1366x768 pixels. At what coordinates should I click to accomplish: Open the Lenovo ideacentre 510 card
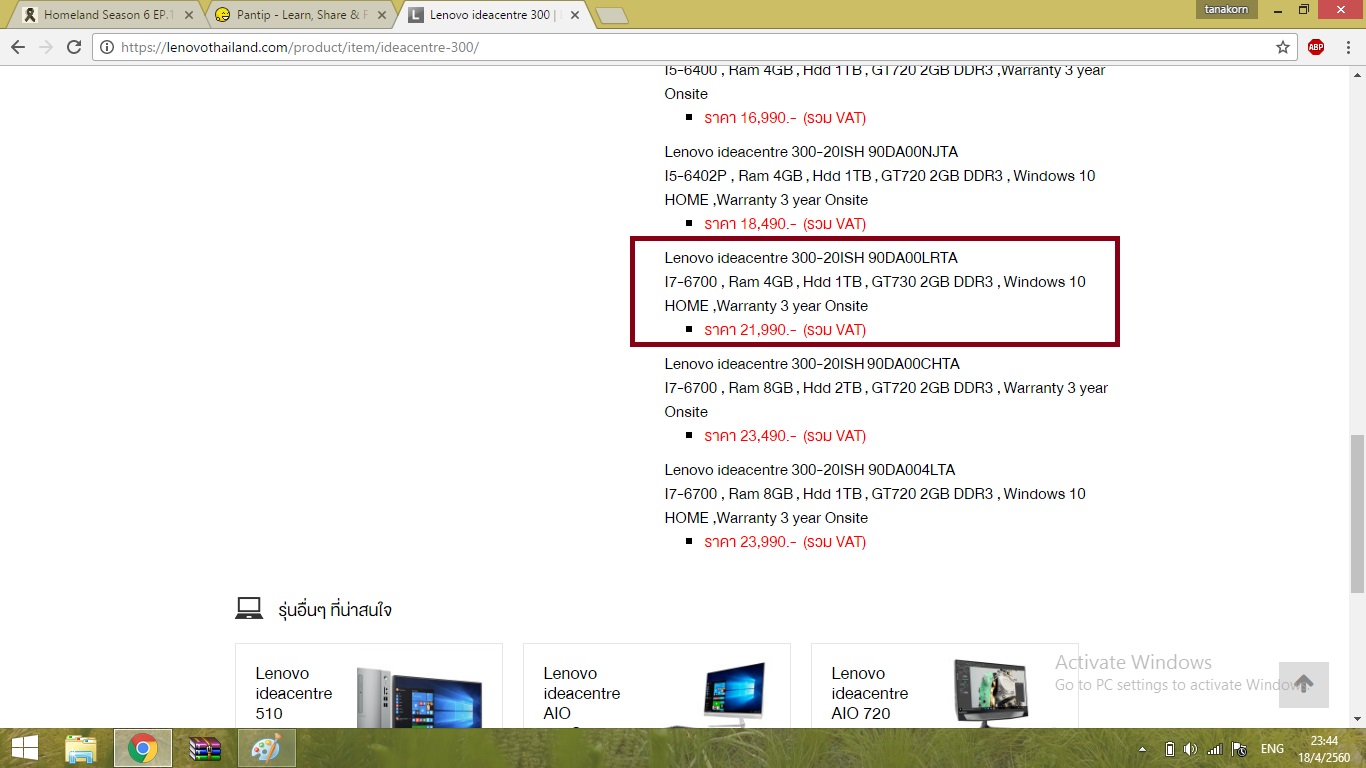[x=368, y=686]
